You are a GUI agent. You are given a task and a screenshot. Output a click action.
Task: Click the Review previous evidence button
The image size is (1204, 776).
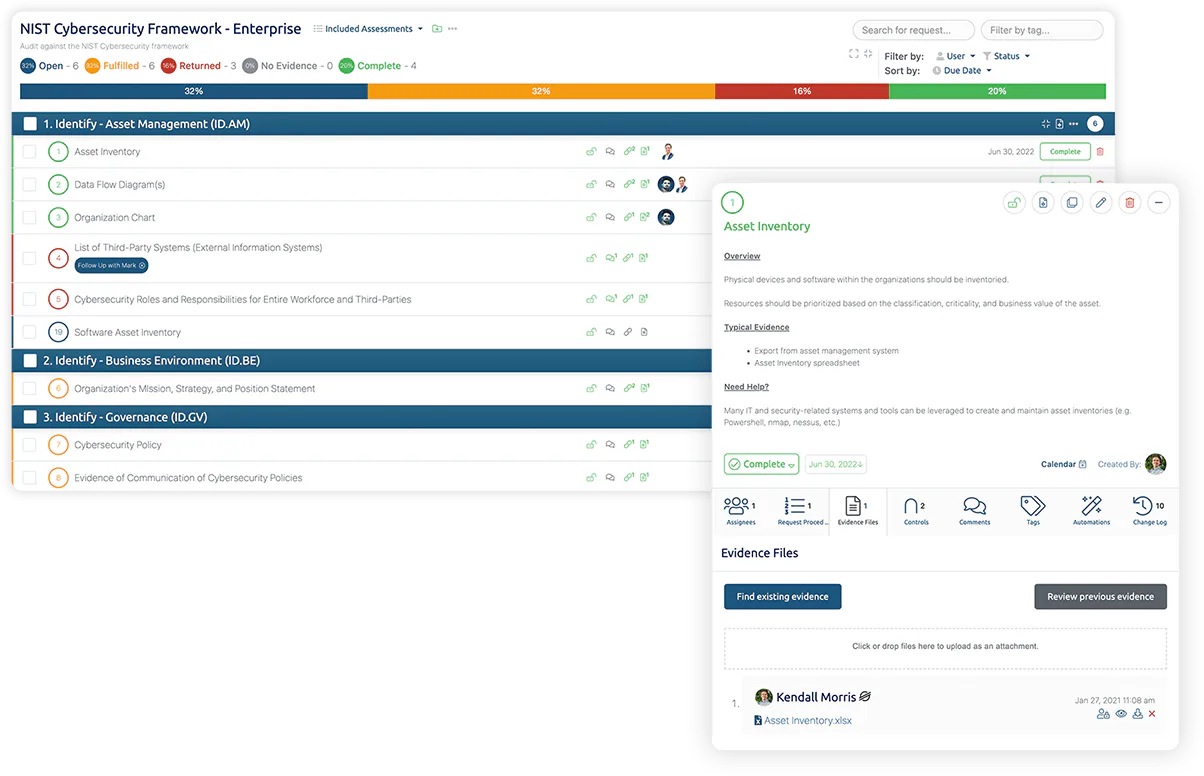[x=1100, y=597]
